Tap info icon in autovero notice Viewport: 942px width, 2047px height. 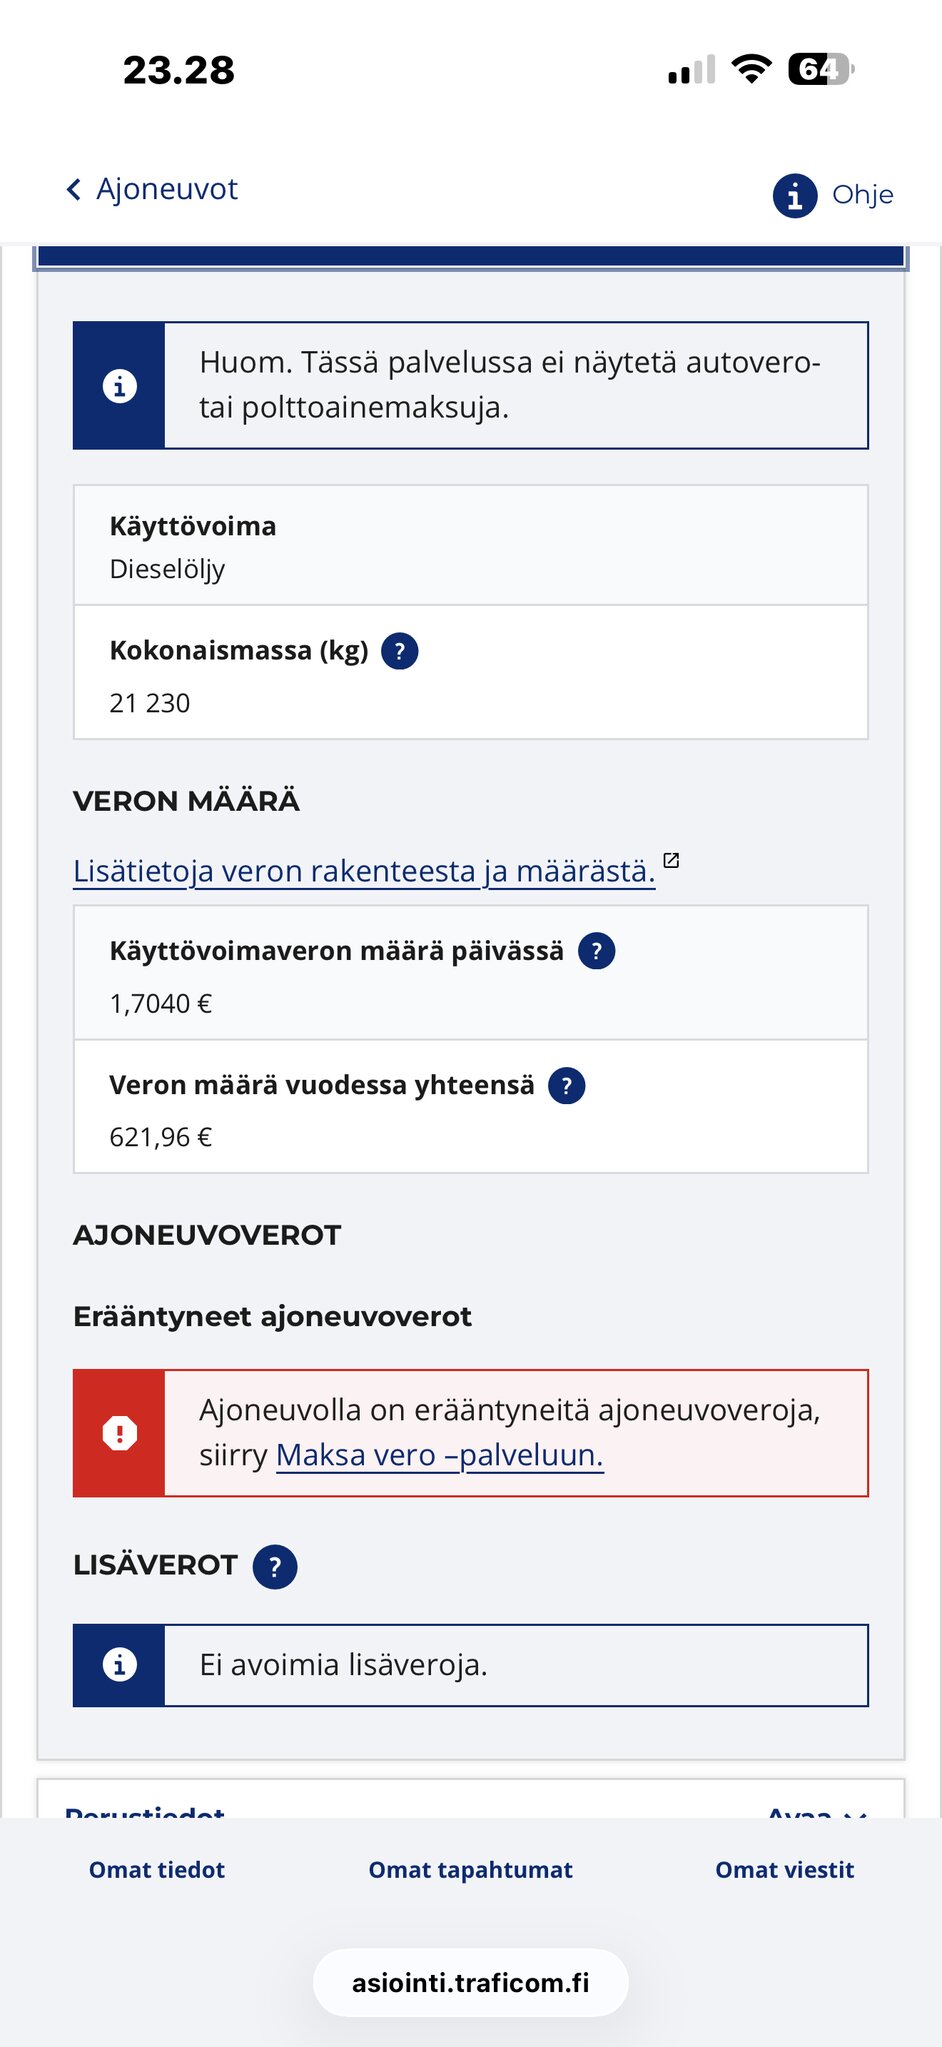[x=120, y=386]
